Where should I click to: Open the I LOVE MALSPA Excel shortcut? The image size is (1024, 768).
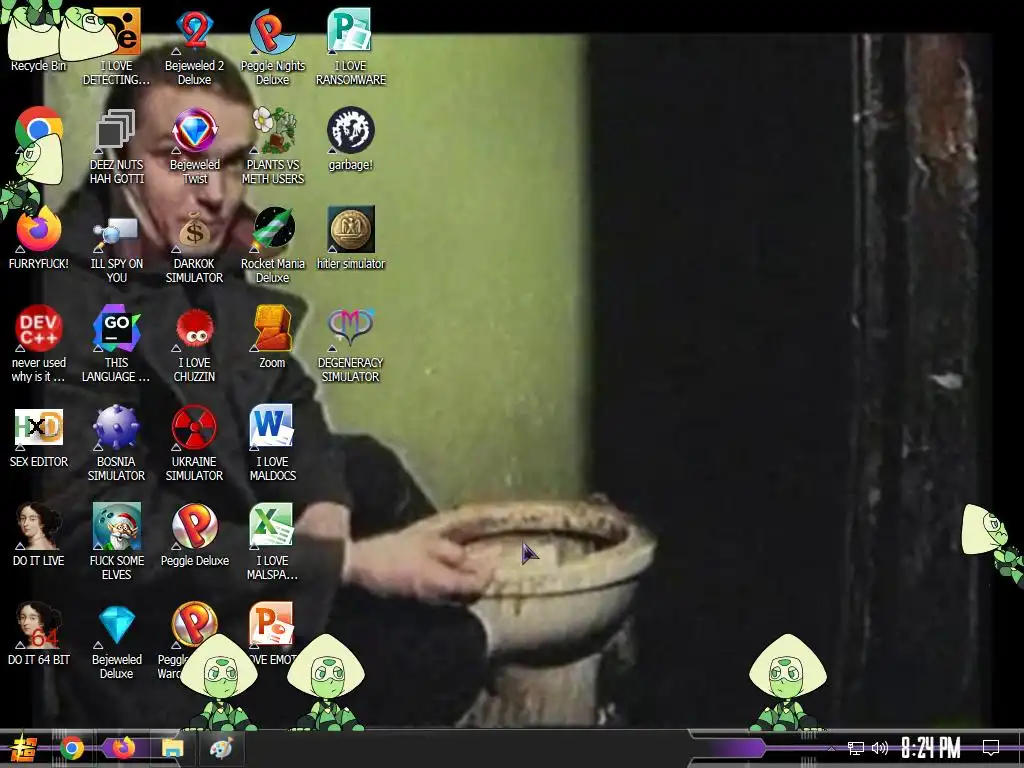click(x=272, y=541)
